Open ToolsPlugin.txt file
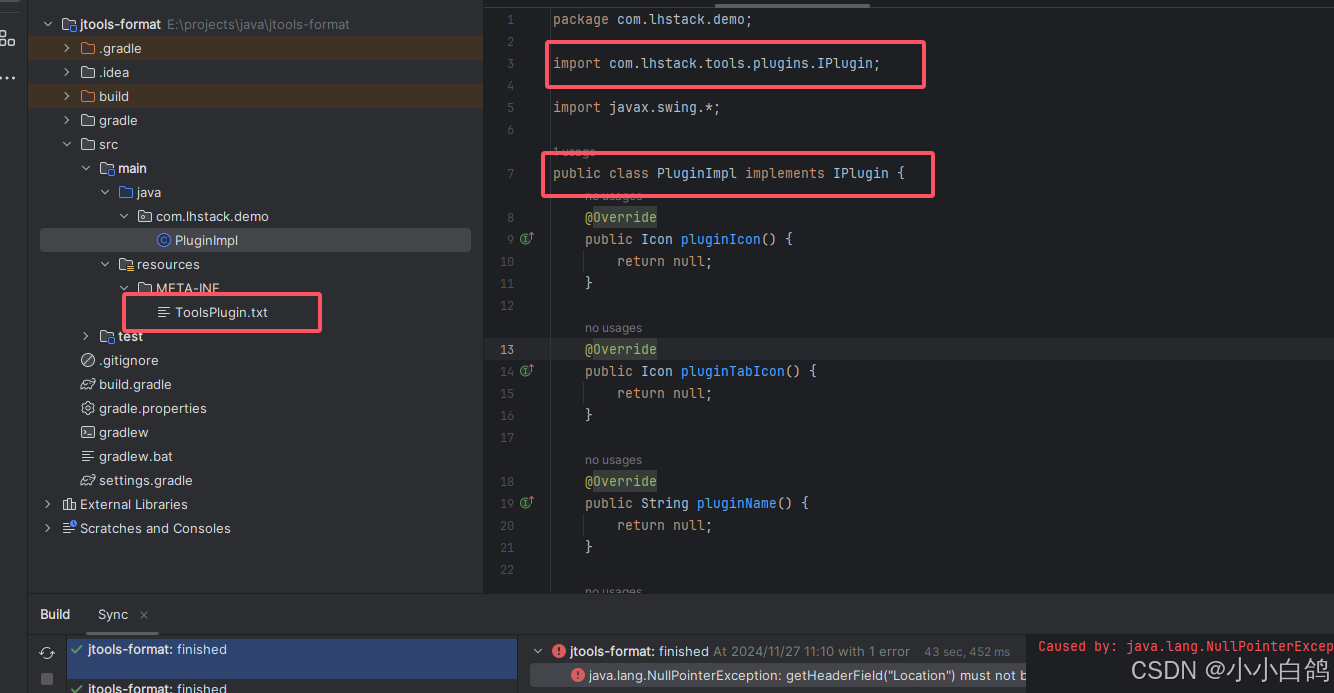The height and width of the screenshot is (693, 1334). [221, 312]
